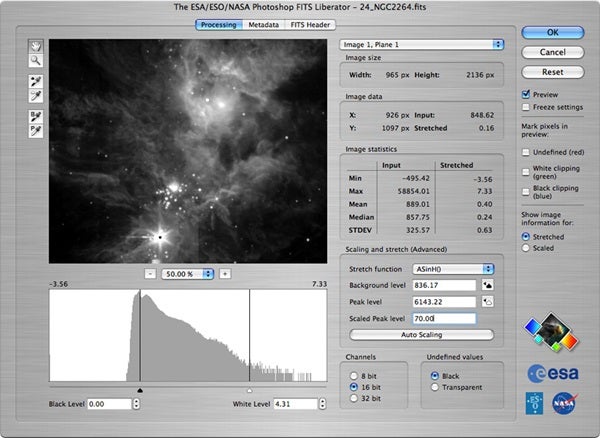
Task: Click the NASA logo
Action: [564, 403]
